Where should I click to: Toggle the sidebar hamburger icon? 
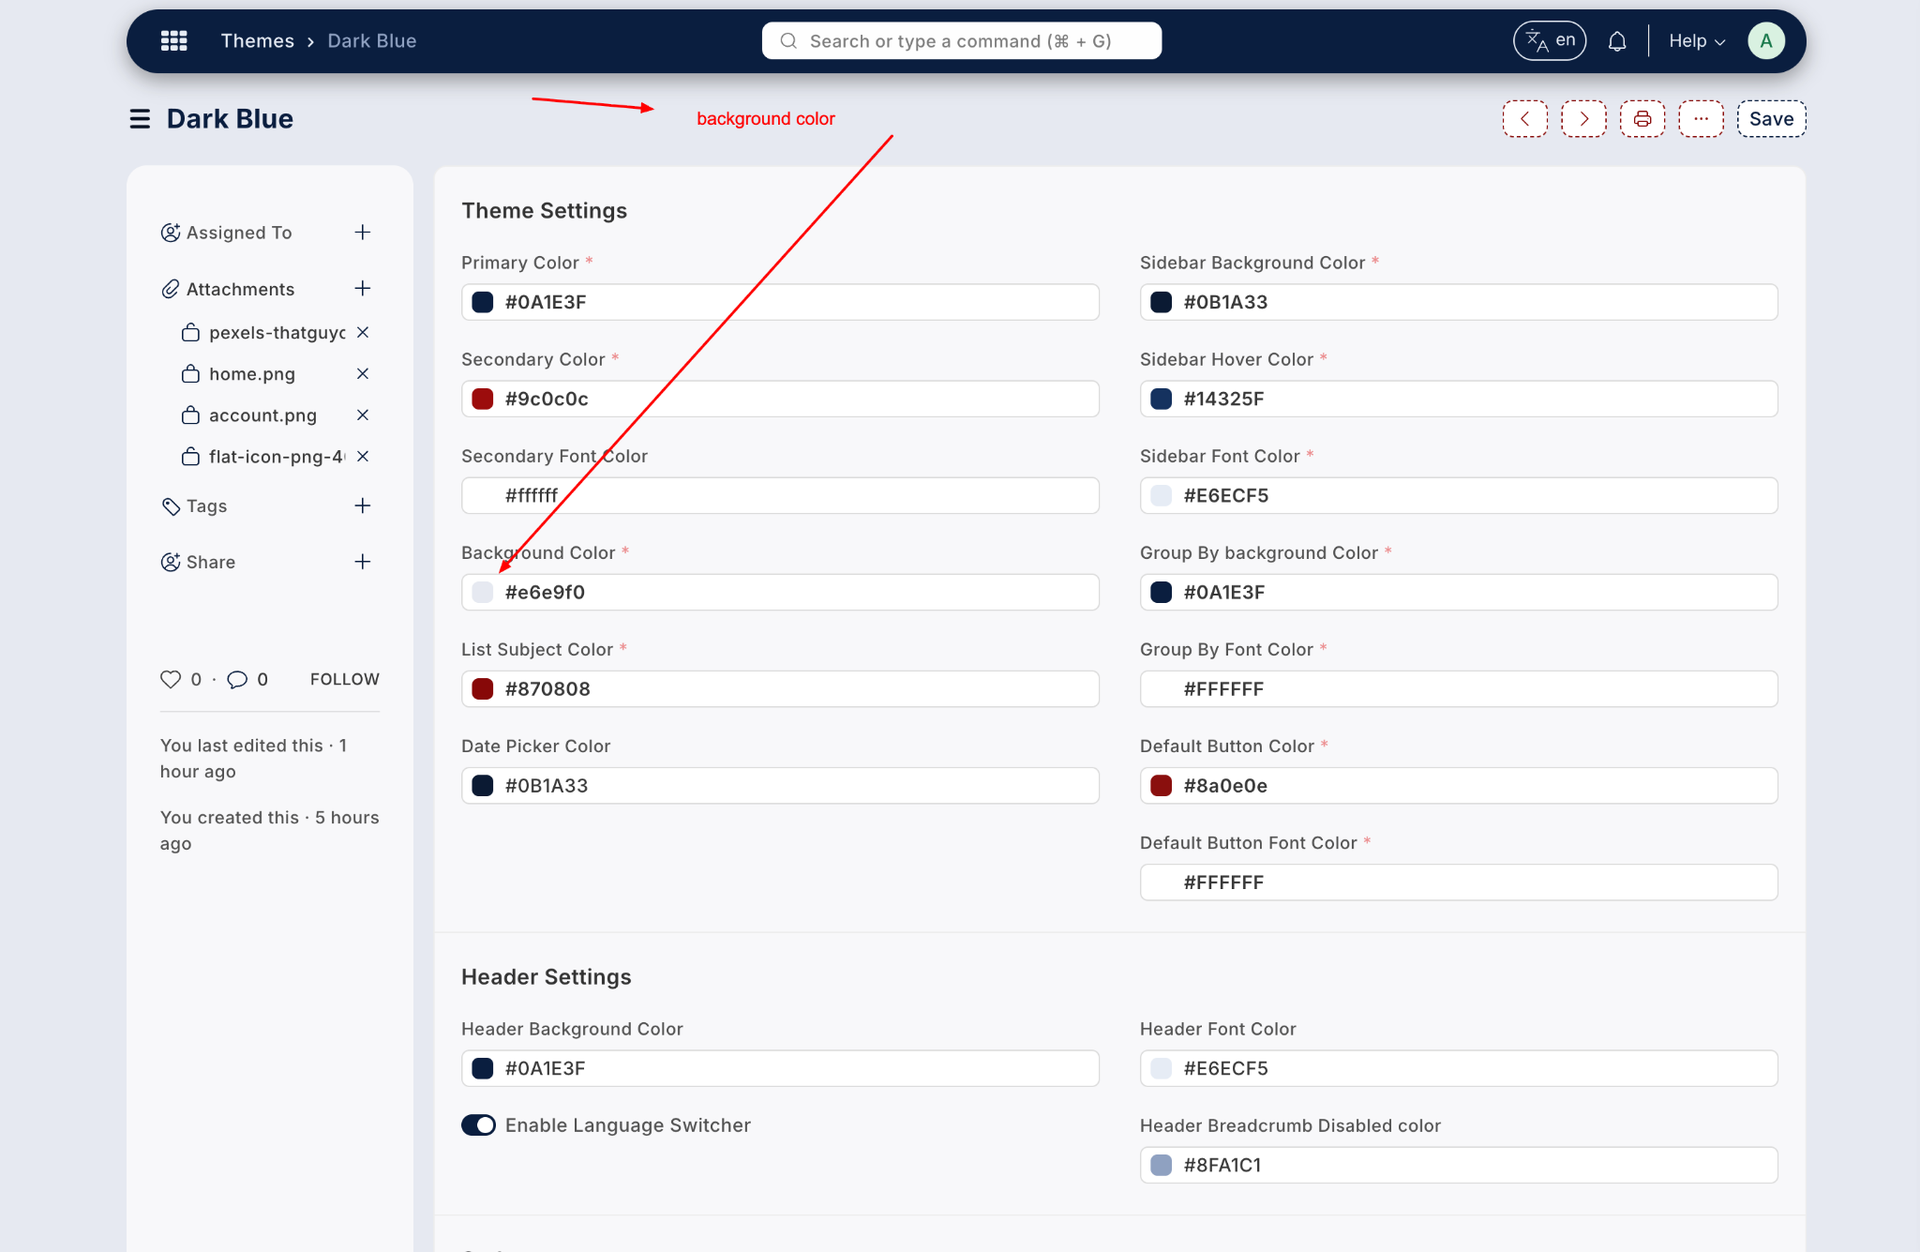click(140, 119)
